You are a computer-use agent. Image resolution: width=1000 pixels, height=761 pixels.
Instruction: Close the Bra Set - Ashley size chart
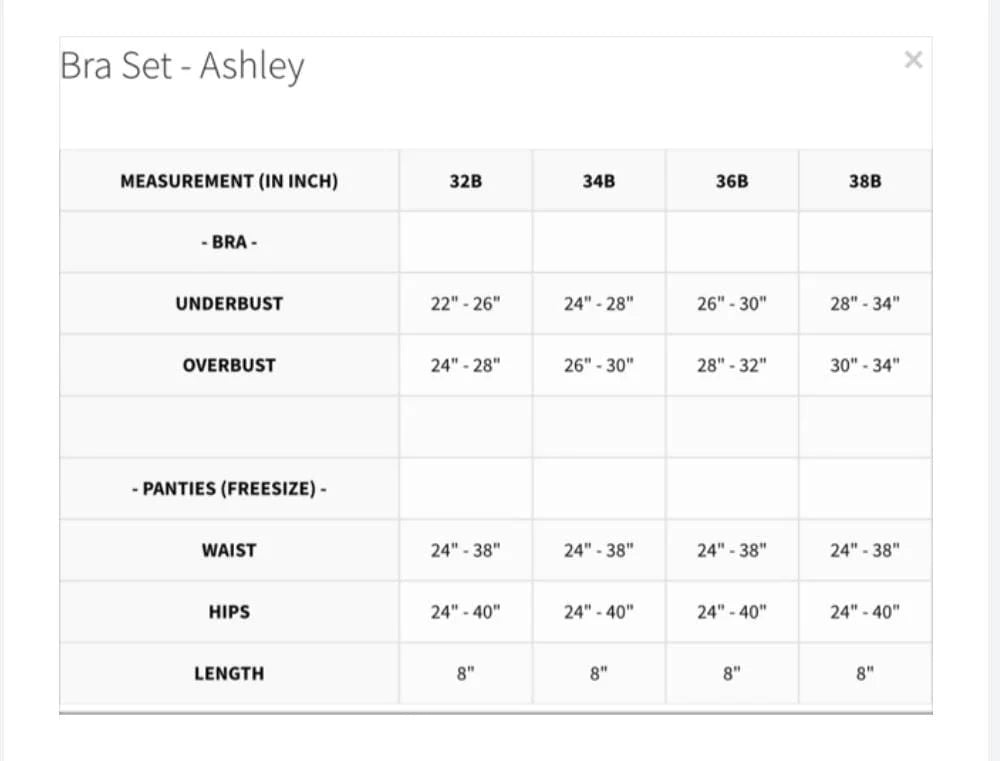(912, 59)
